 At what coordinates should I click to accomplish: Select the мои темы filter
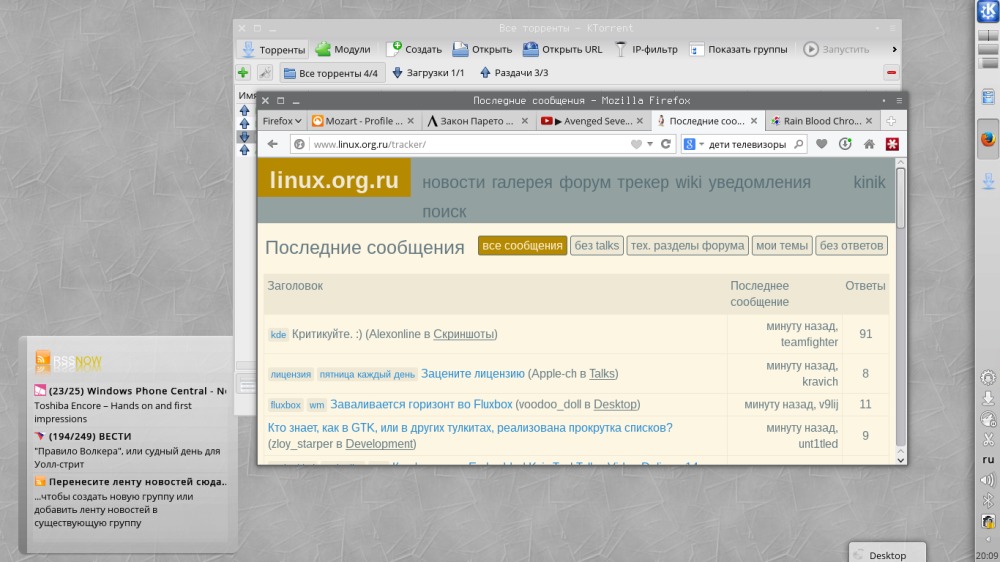(782, 246)
